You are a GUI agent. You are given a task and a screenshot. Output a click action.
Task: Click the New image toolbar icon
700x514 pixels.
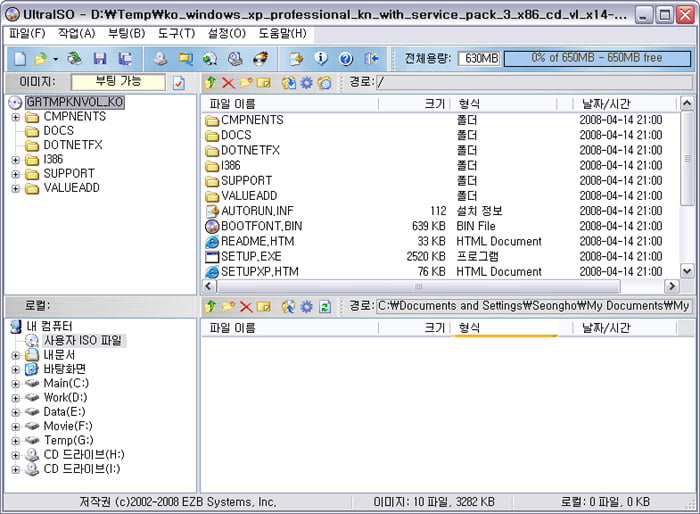pos(20,59)
